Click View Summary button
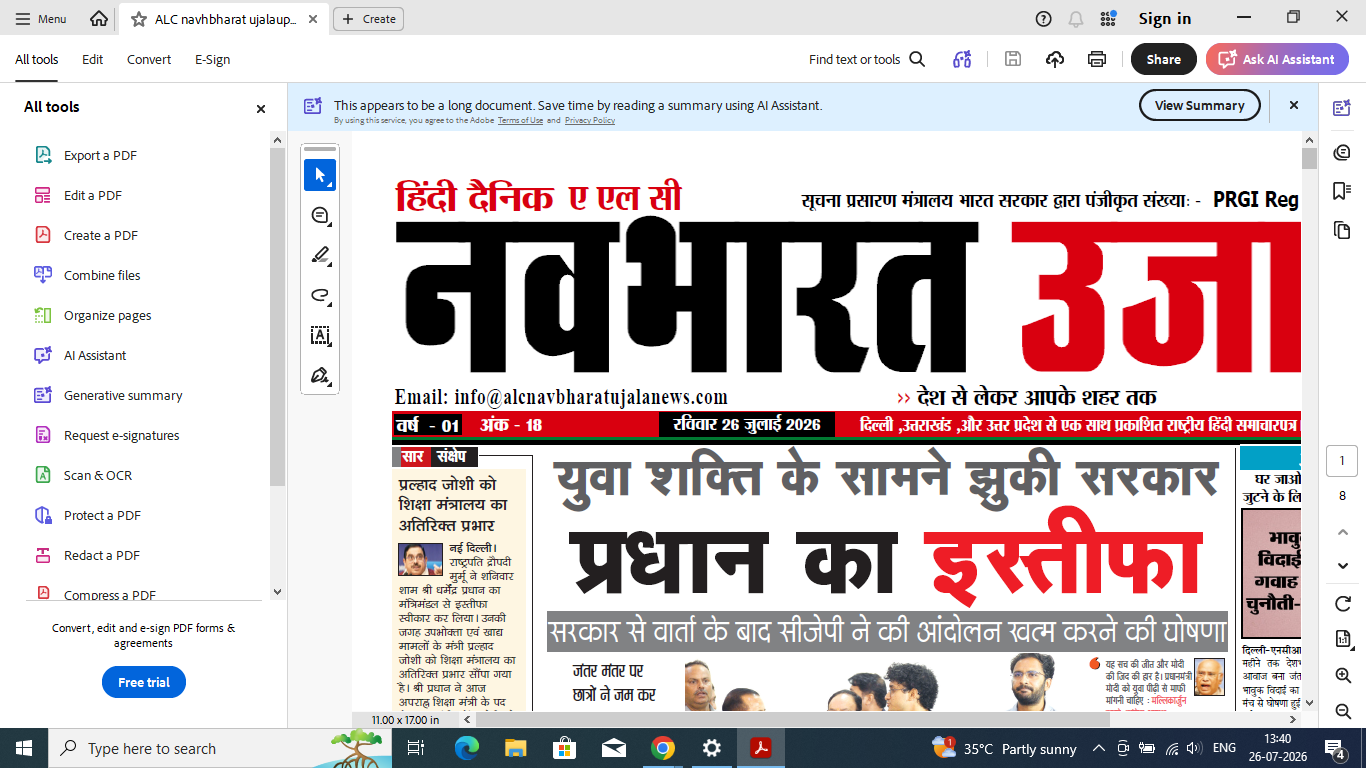Image resolution: width=1366 pixels, height=768 pixels. [1199, 105]
